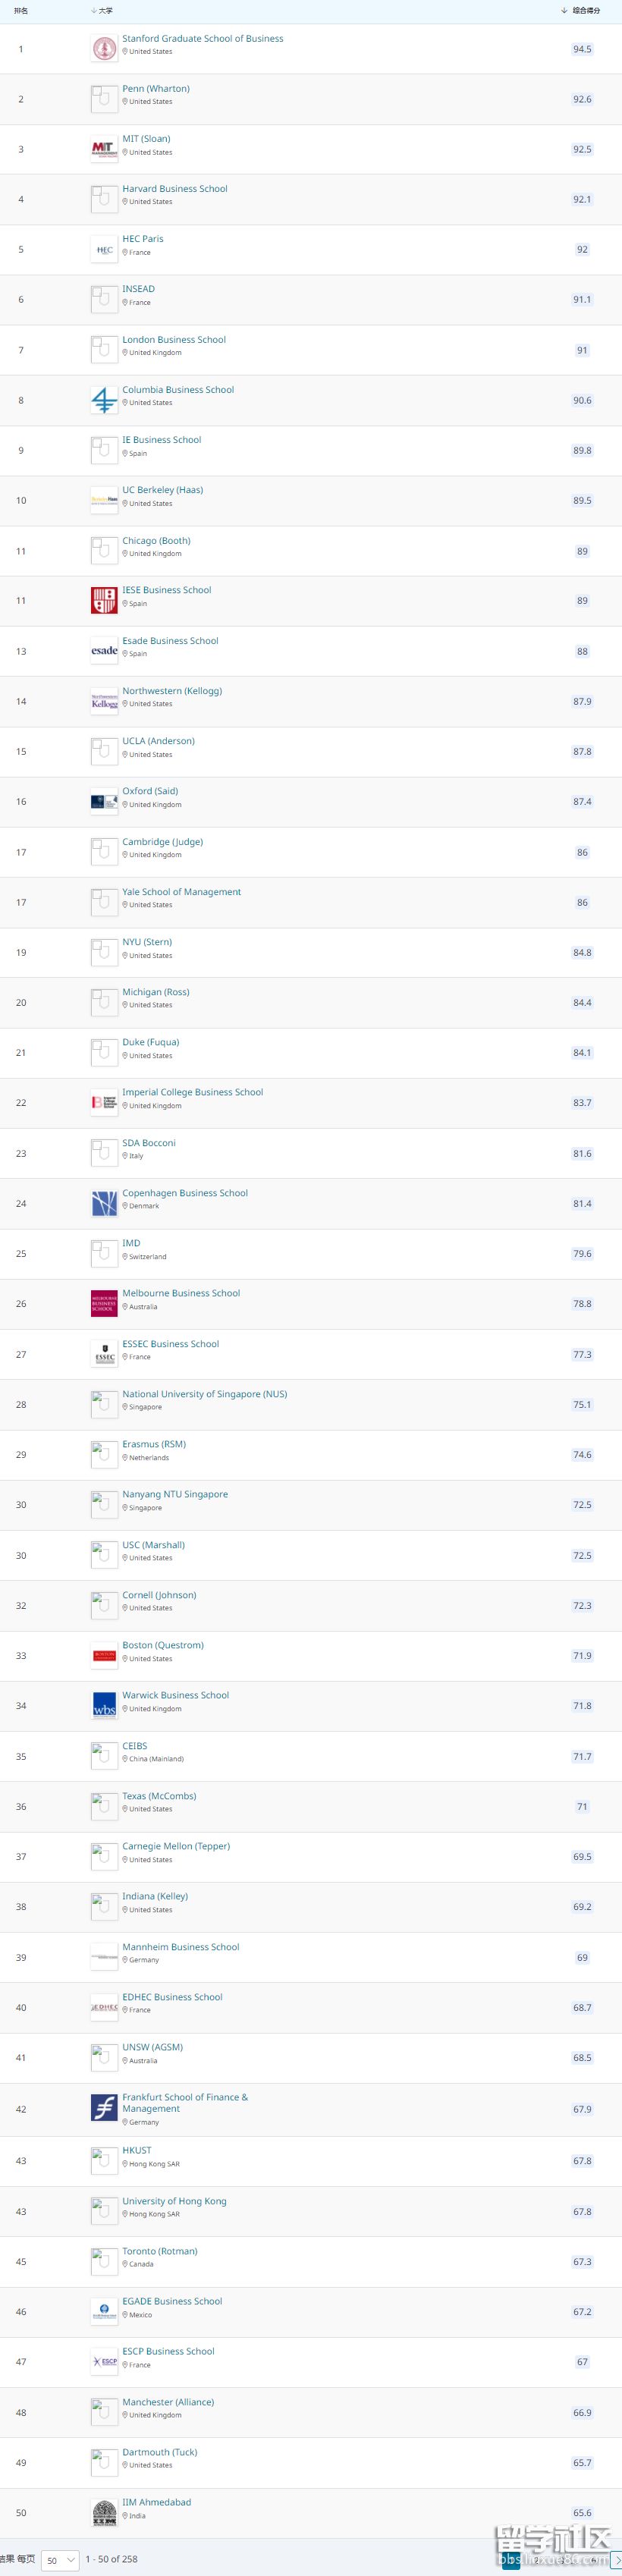Image resolution: width=622 pixels, height=2576 pixels.
Task: Click the Stanford Graduate School of Business logo
Action: click(104, 48)
